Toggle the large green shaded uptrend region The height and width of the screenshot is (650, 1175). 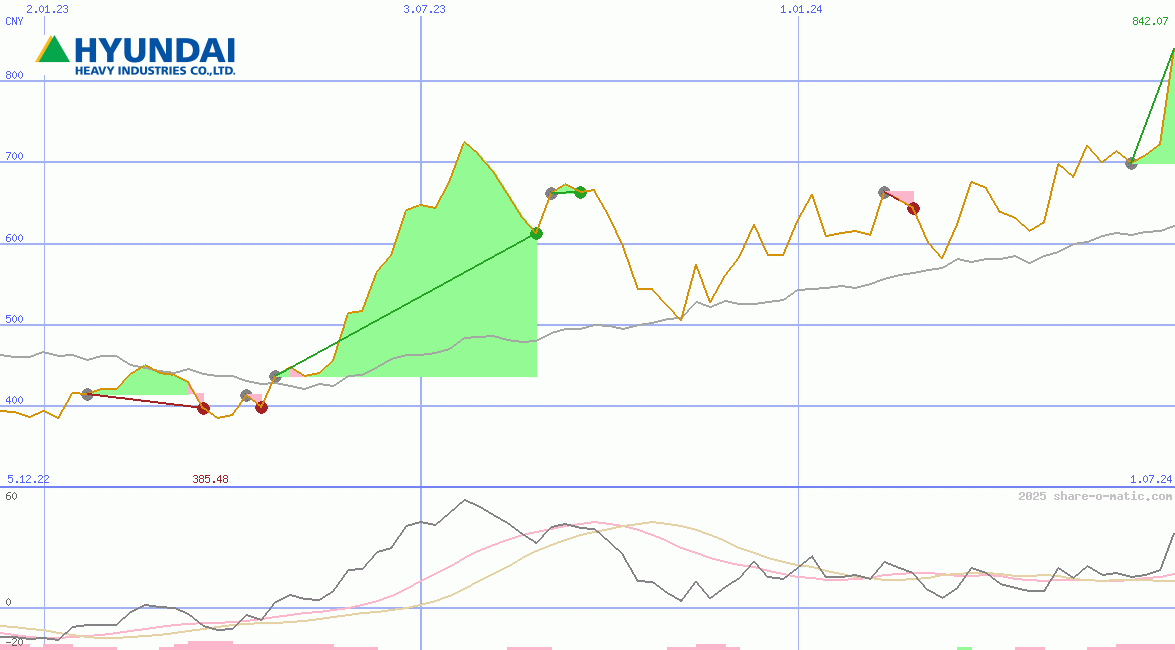[x=450, y=300]
